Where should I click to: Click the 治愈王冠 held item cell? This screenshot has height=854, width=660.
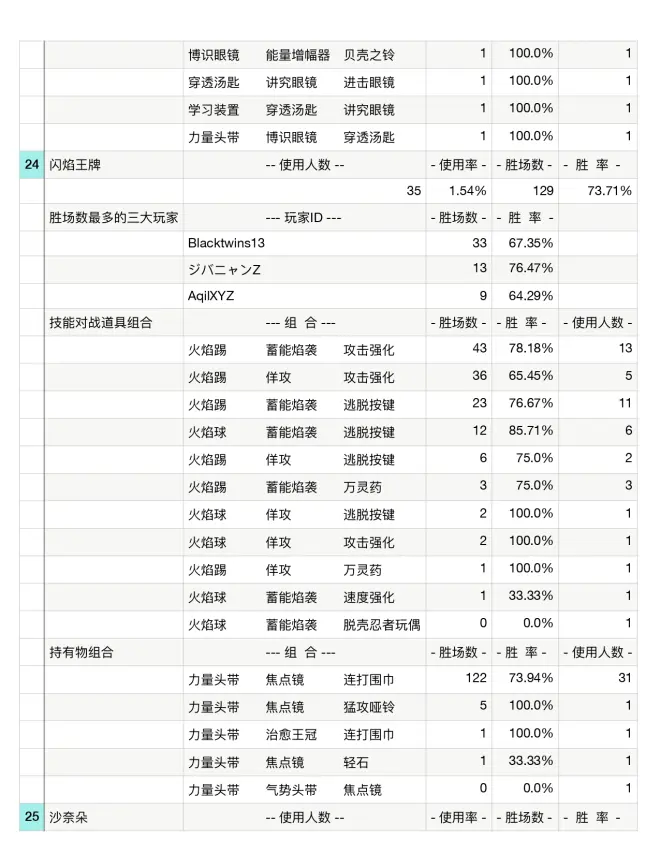click(291, 734)
